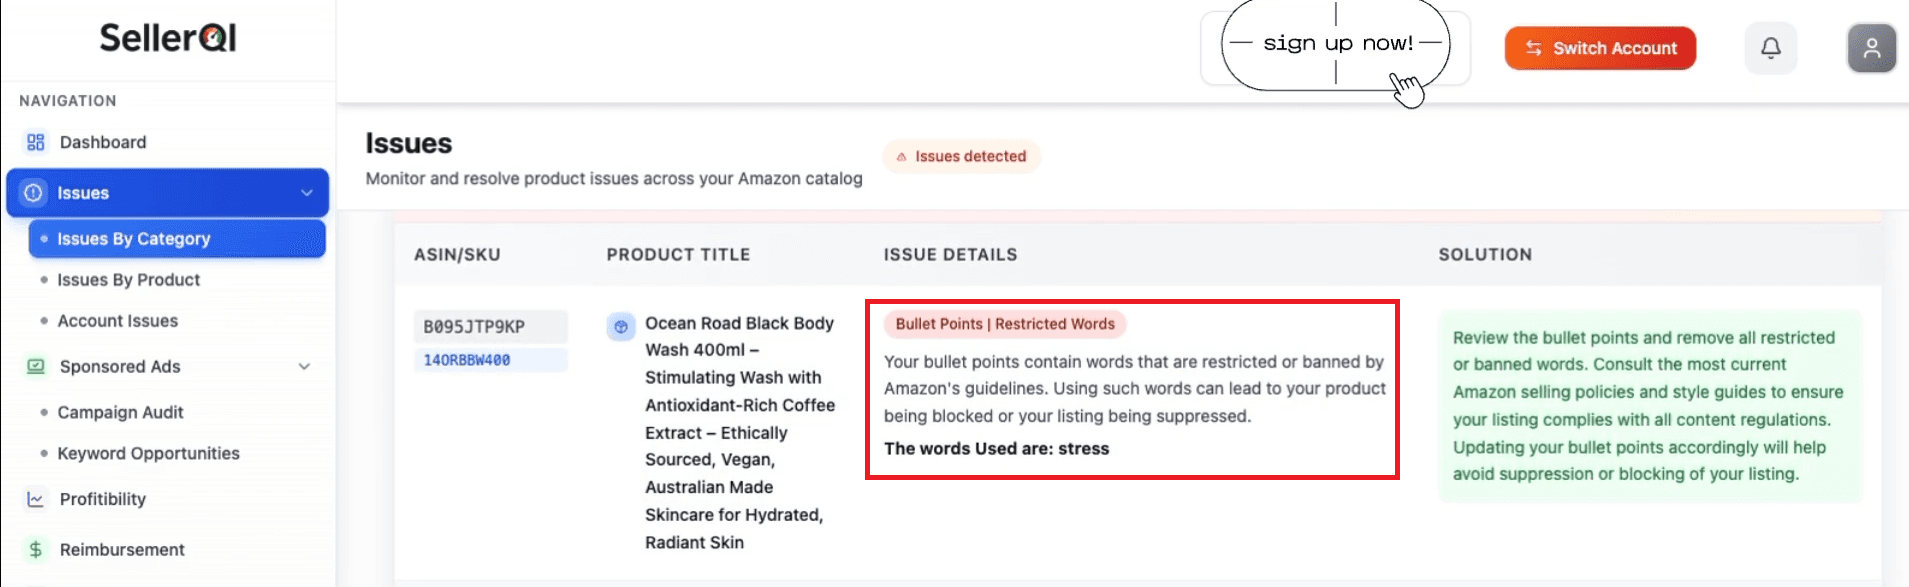The height and width of the screenshot is (587, 1909).
Task: Open Issues By Product in navigation
Action: (x=128, y=279)
